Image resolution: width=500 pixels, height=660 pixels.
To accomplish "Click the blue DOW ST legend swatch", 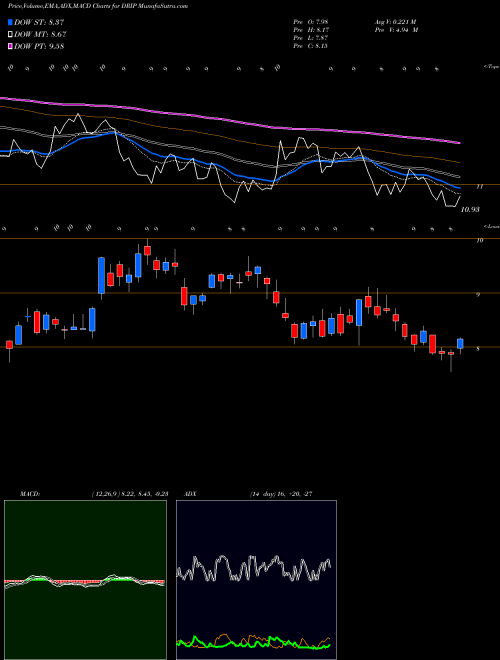I will tap(10, 22).
